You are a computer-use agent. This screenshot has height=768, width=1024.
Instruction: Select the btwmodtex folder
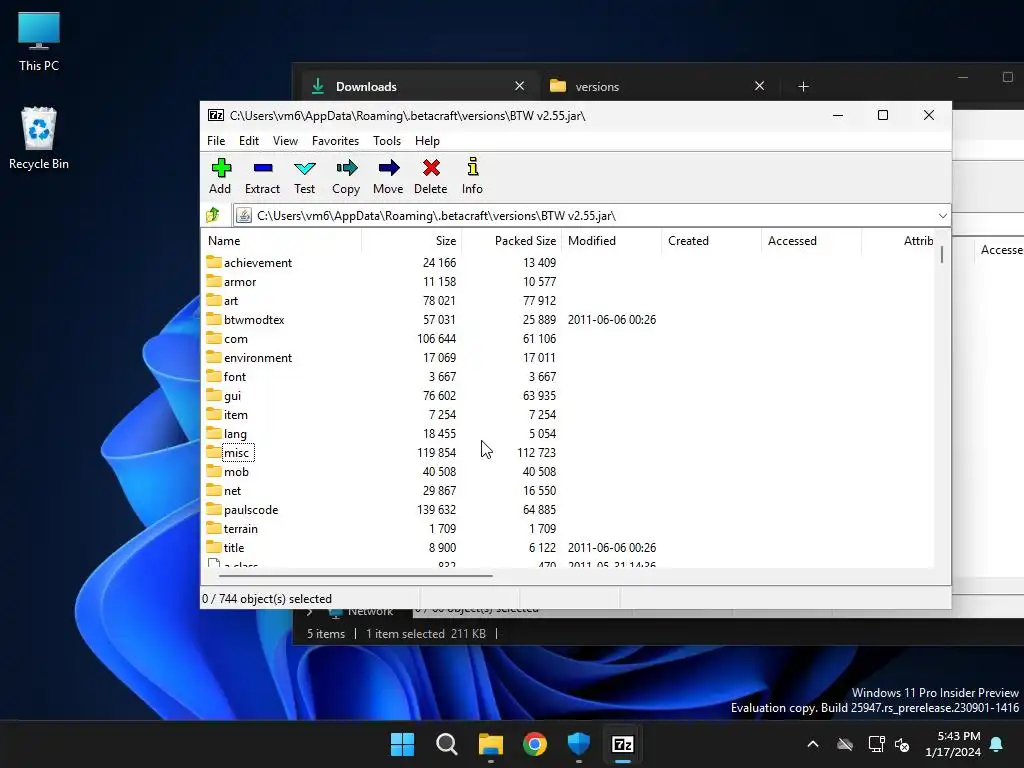point(254,320)
